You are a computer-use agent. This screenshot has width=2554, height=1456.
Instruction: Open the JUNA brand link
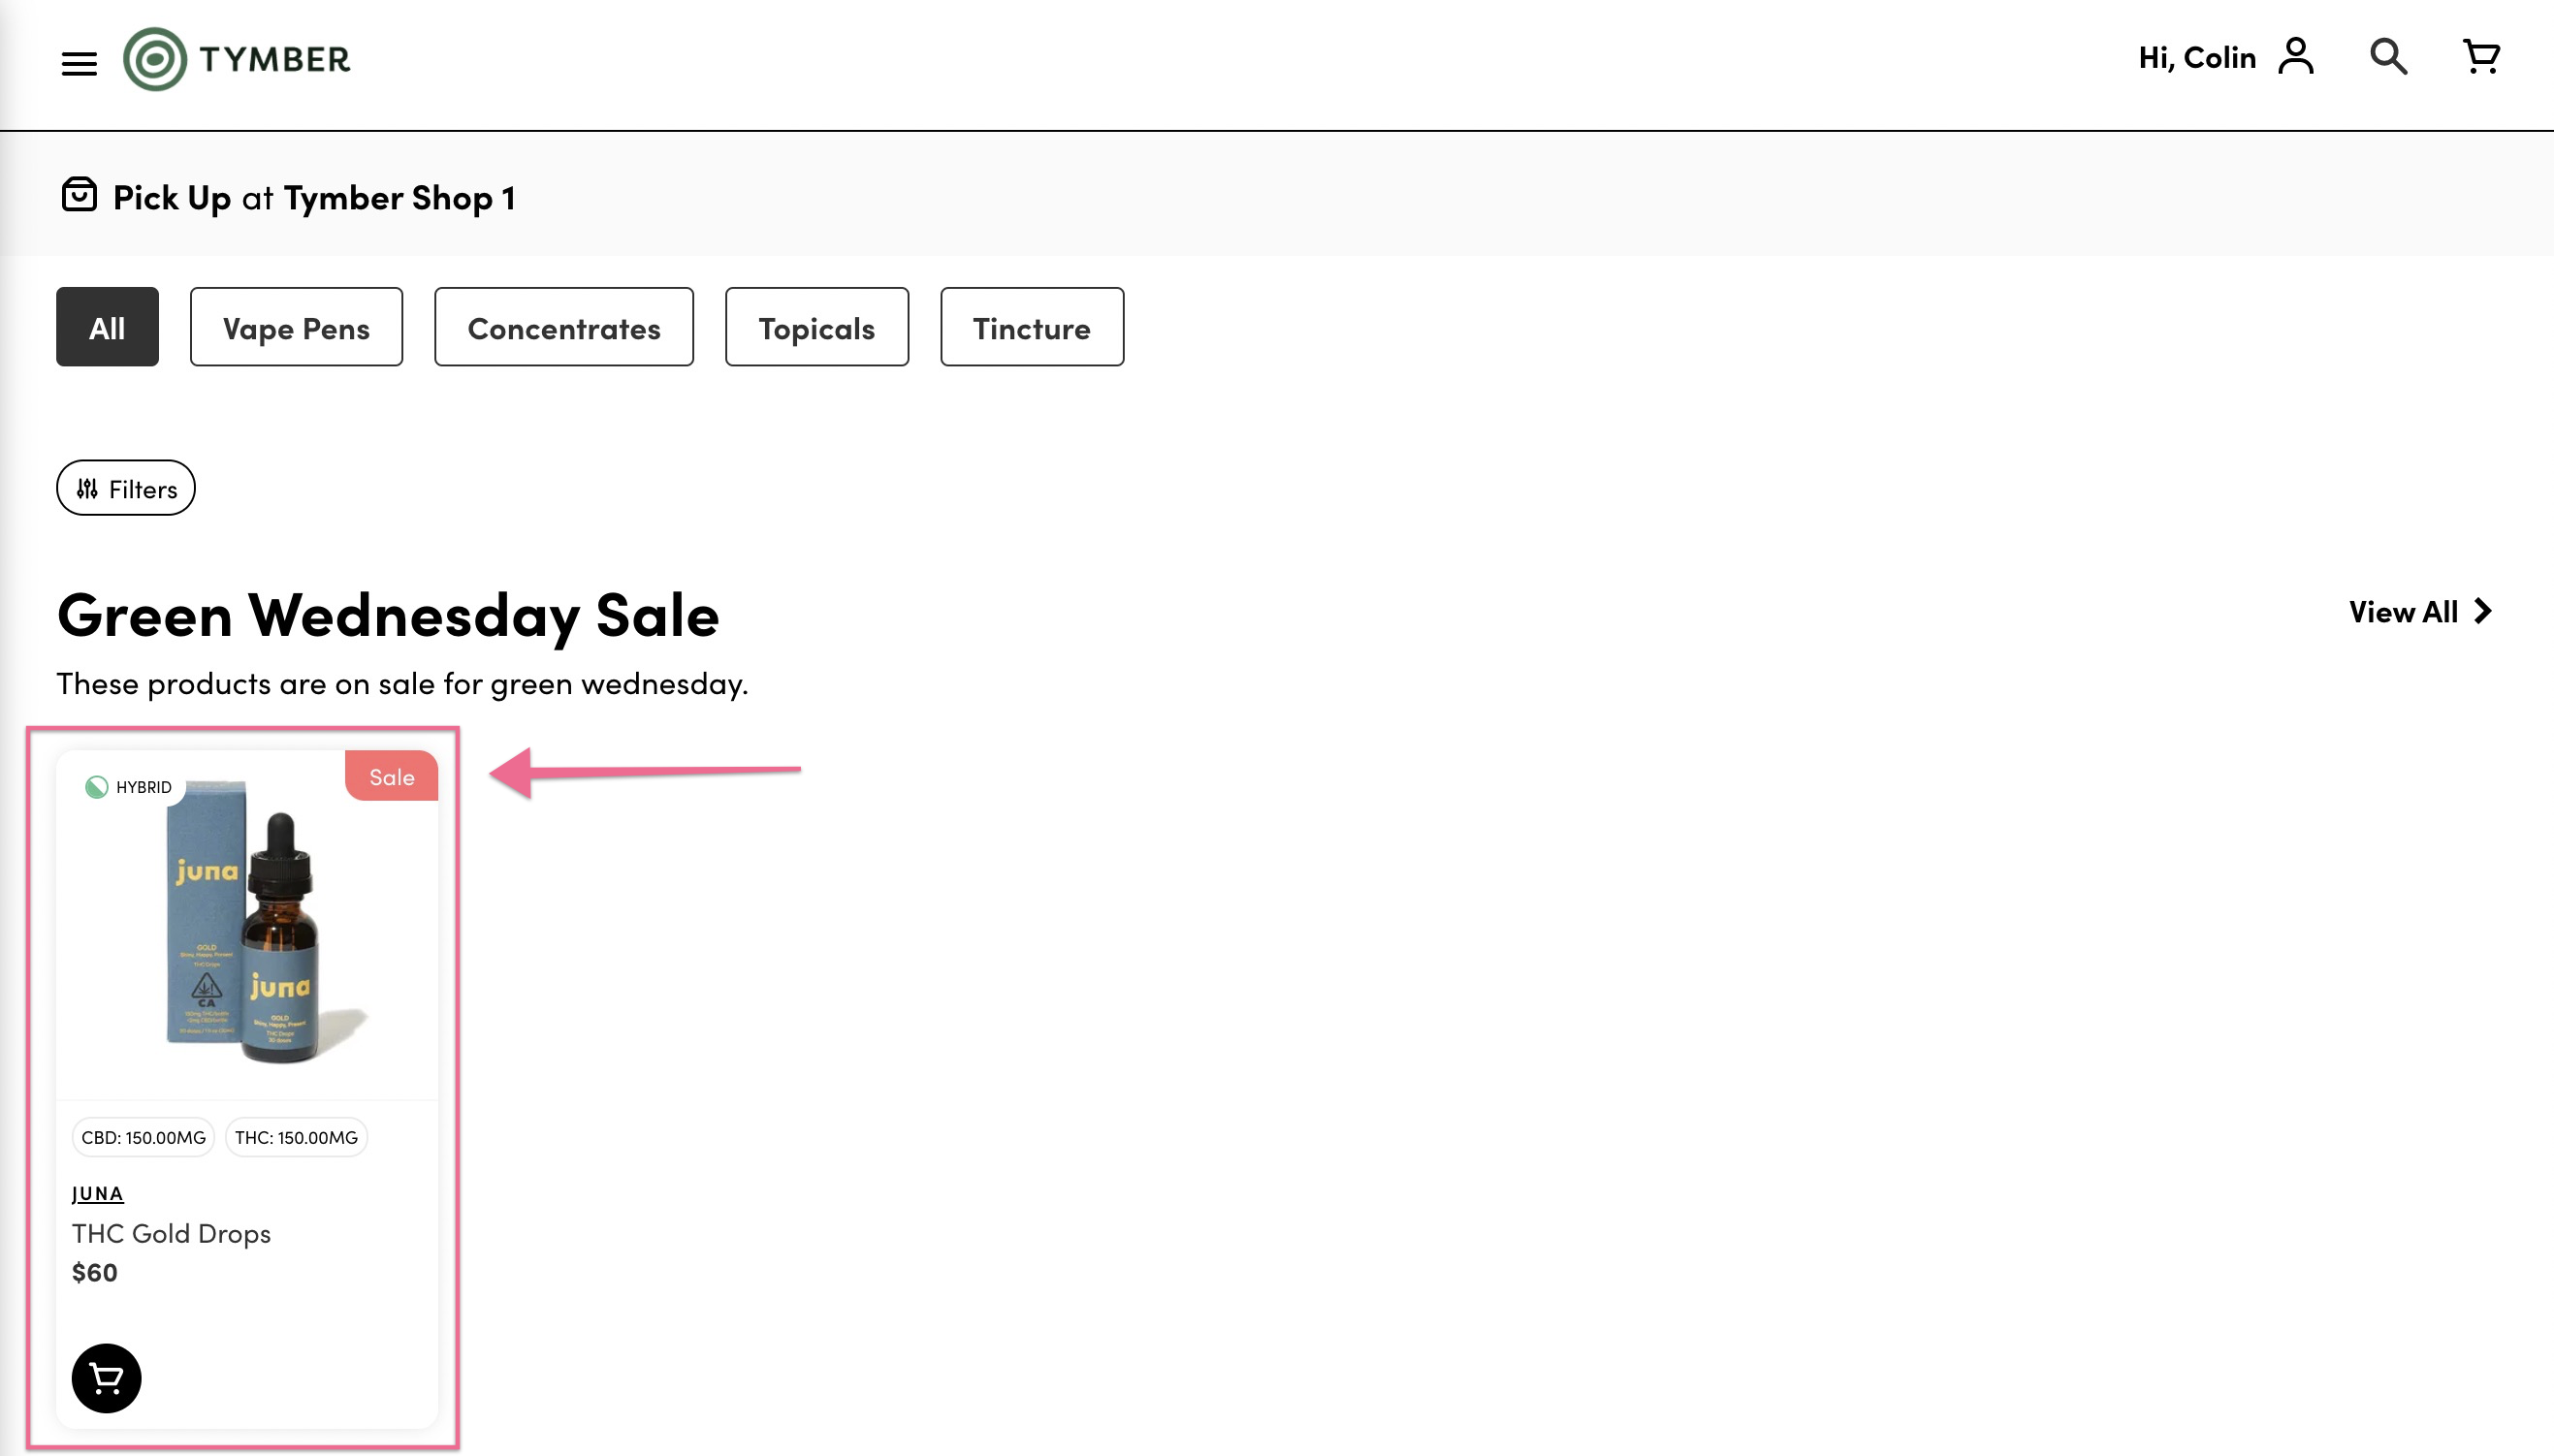click(x=98, y=1193)
